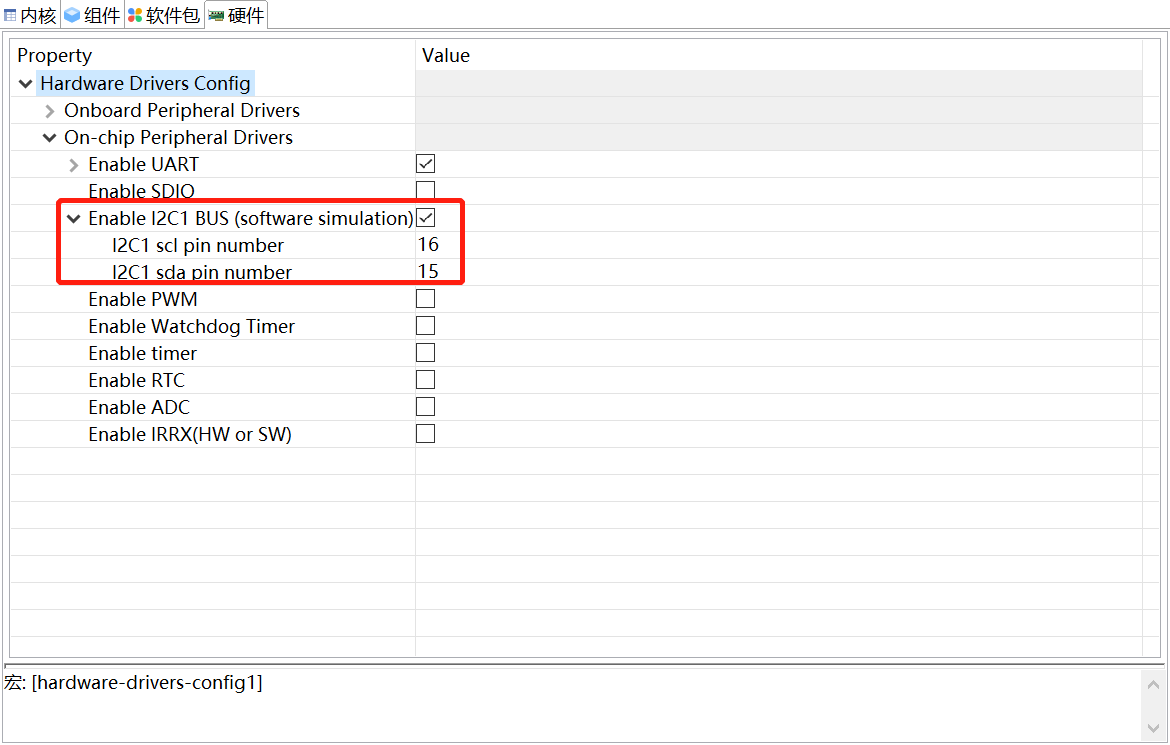Viewport: 1170px width, 745px height.
Task: Switch to the 软件包 tab
Action: [163, 15]
